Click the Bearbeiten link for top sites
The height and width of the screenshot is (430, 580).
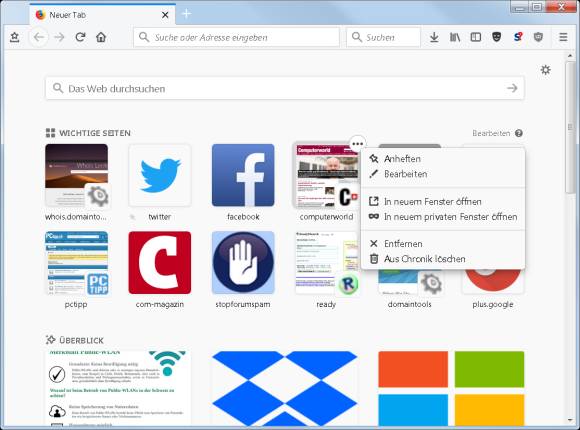pyautogui.click(x=491, y=133)
